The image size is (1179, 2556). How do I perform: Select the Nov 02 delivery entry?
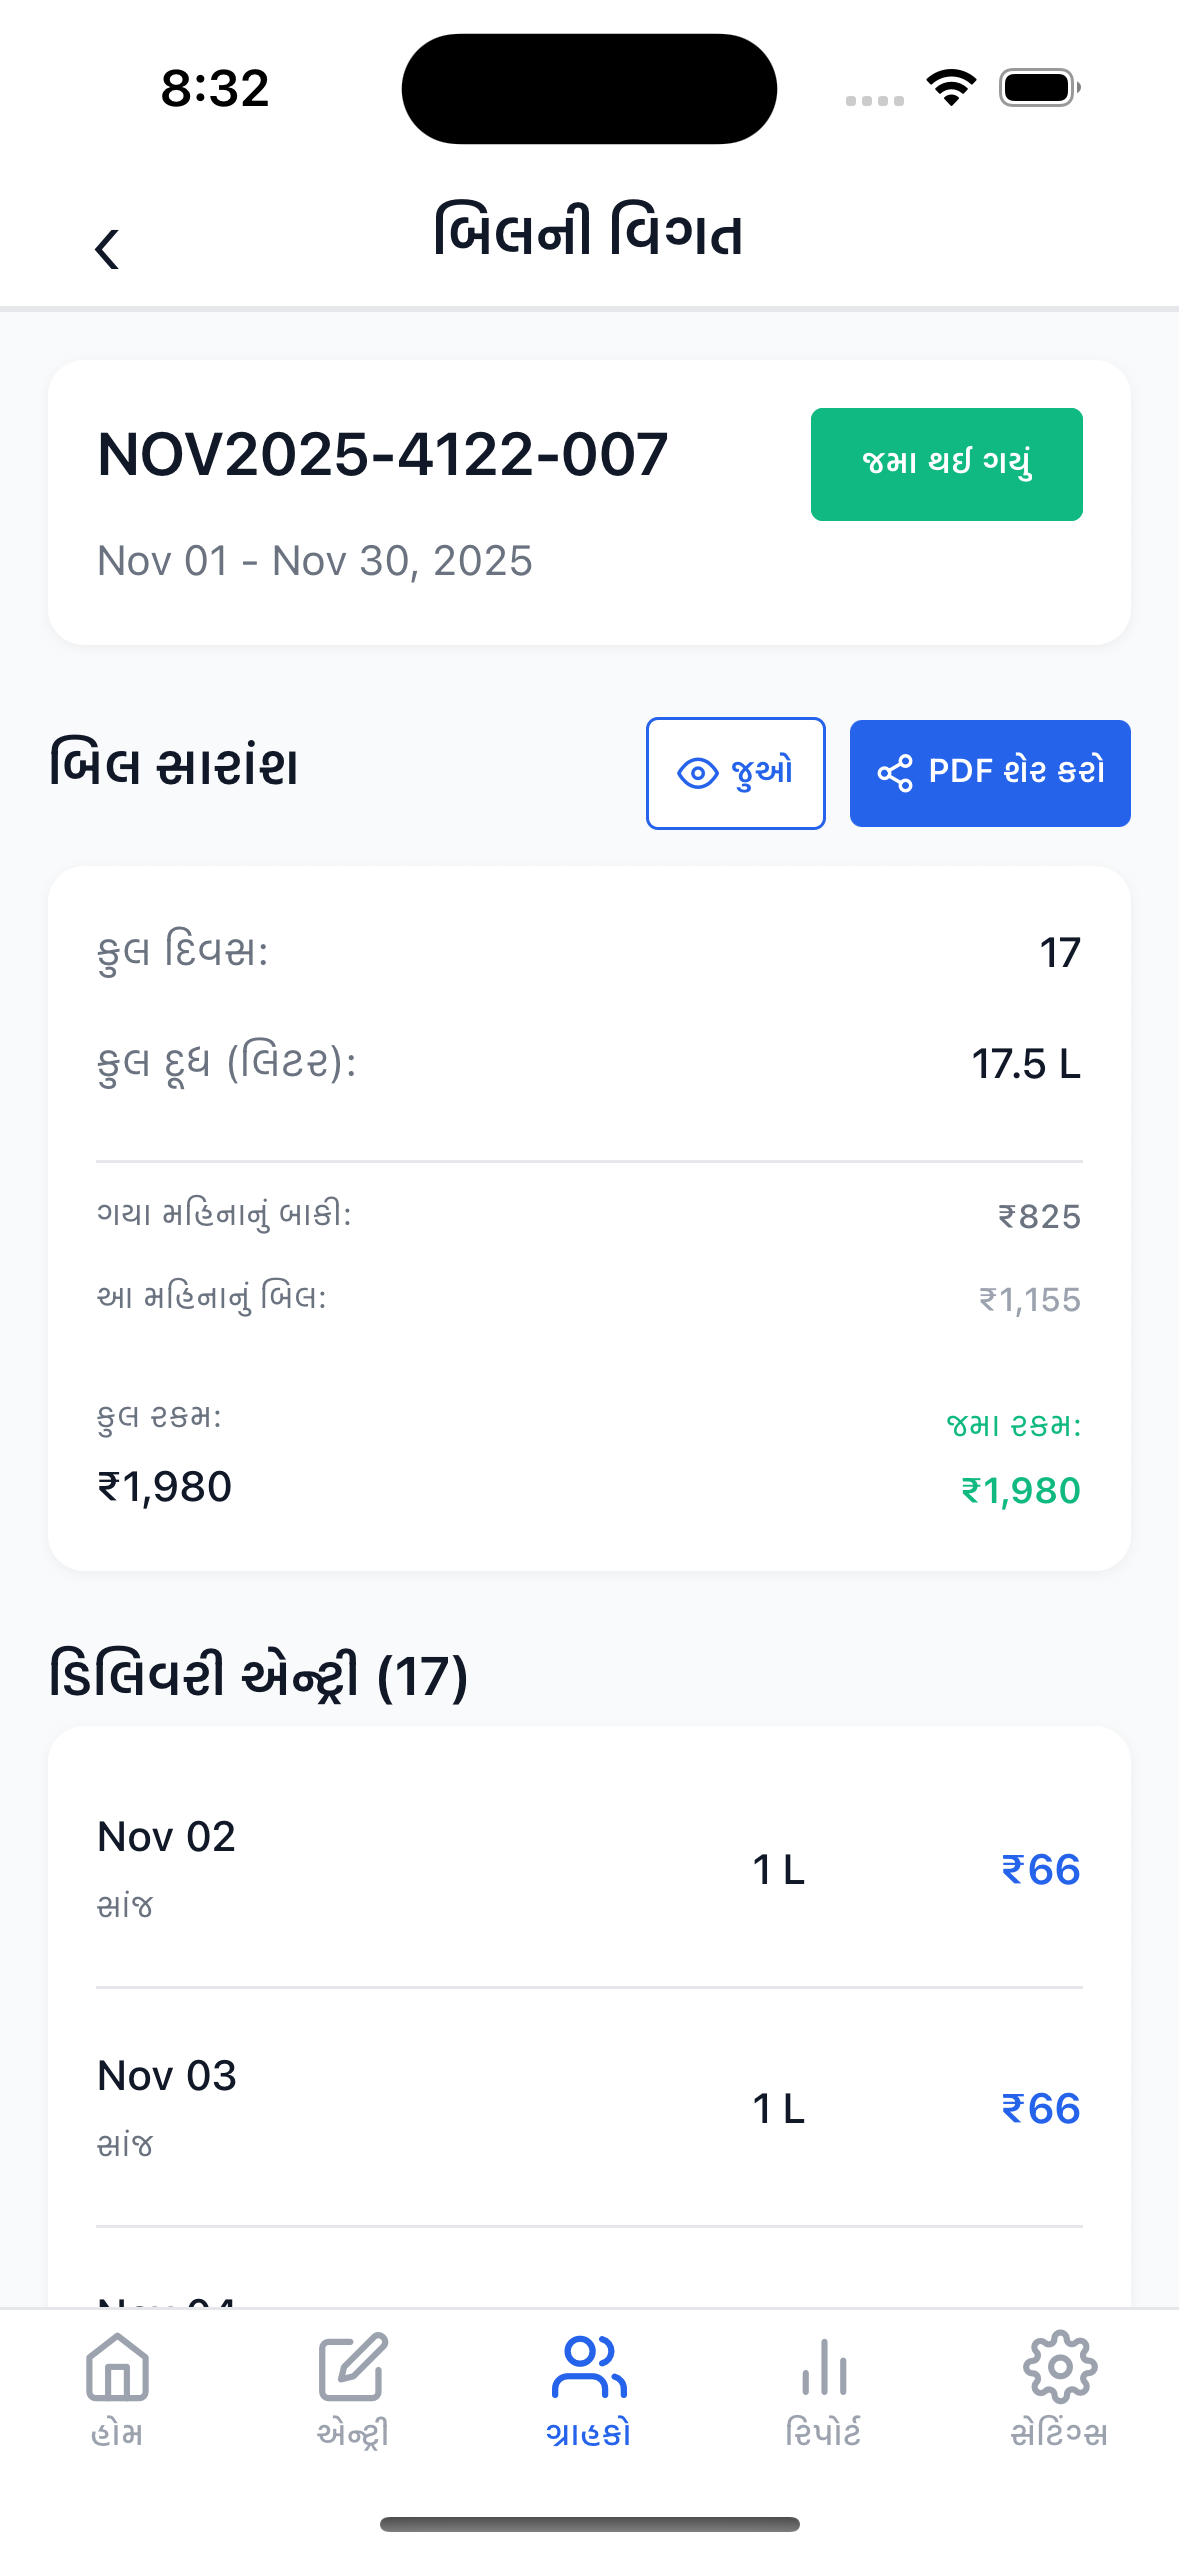pyautogui.click(x=589, y=1868)
